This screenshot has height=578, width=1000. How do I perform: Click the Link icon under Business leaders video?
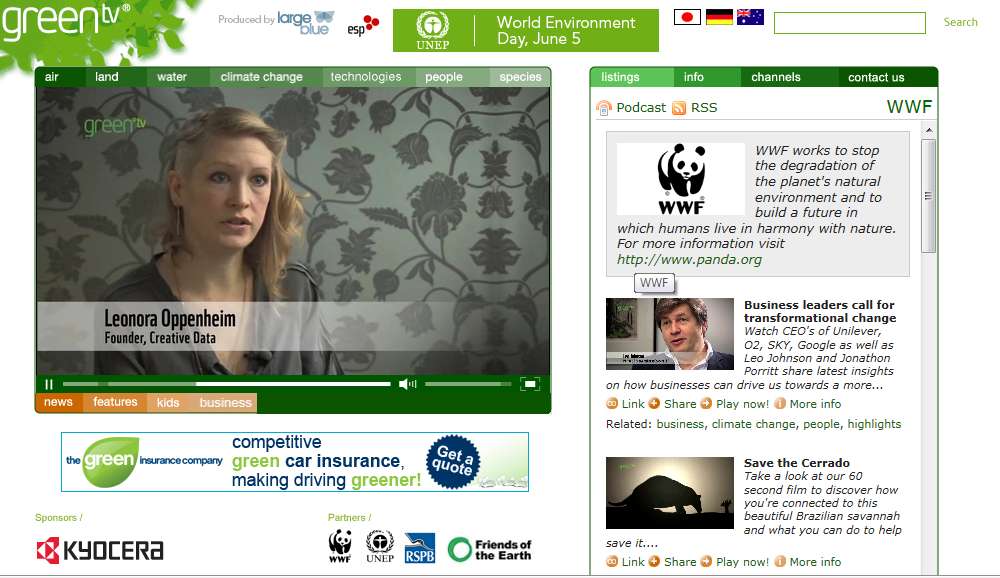tap(612, 404)
